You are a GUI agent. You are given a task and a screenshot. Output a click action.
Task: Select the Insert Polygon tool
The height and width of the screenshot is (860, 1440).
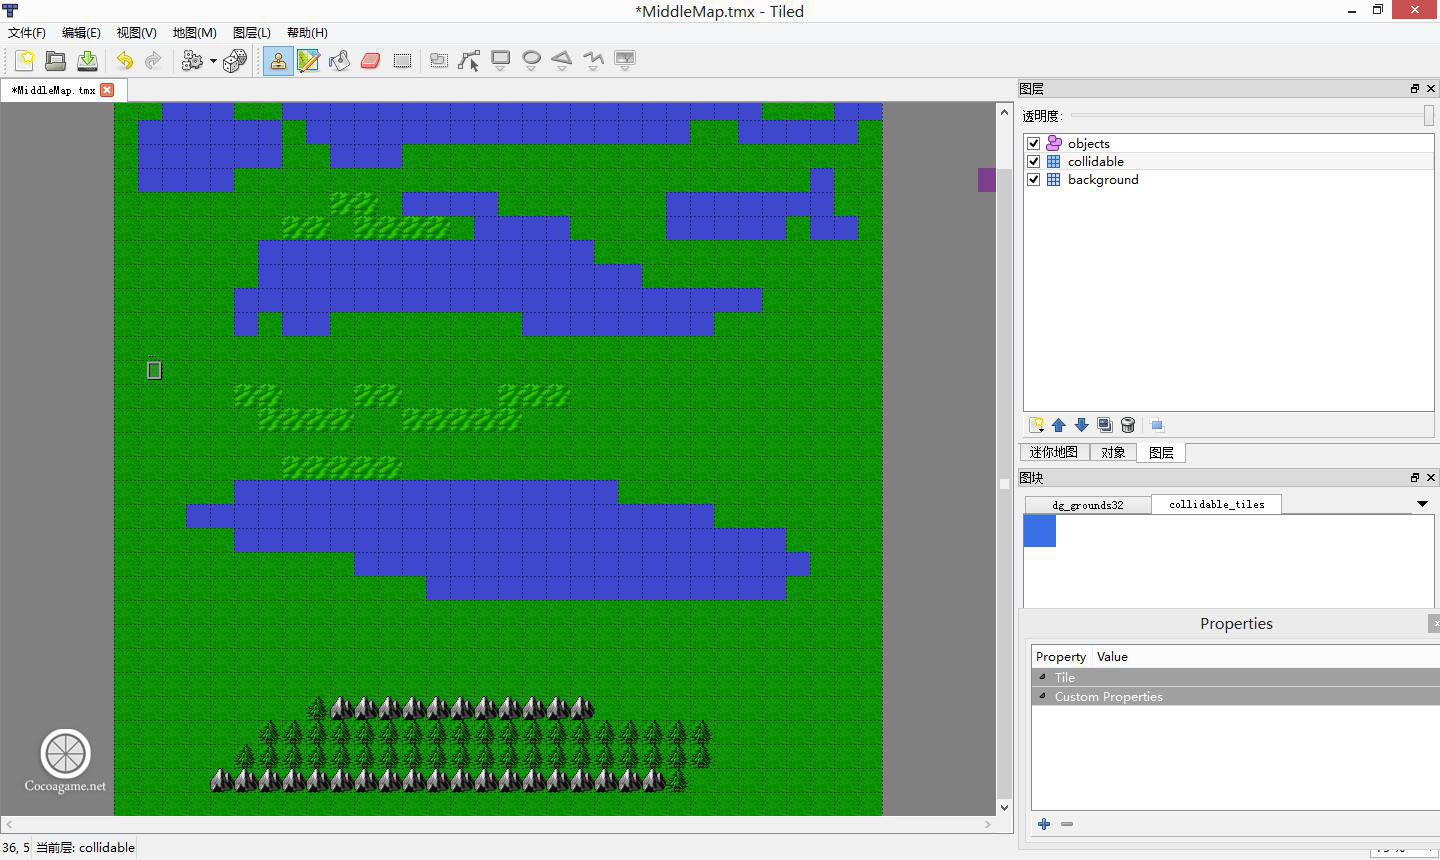(x=562, y=61)
